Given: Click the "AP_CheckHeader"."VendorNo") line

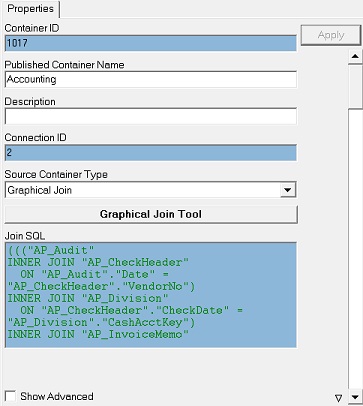Looking at the screenshot, I should pos(101,286).
